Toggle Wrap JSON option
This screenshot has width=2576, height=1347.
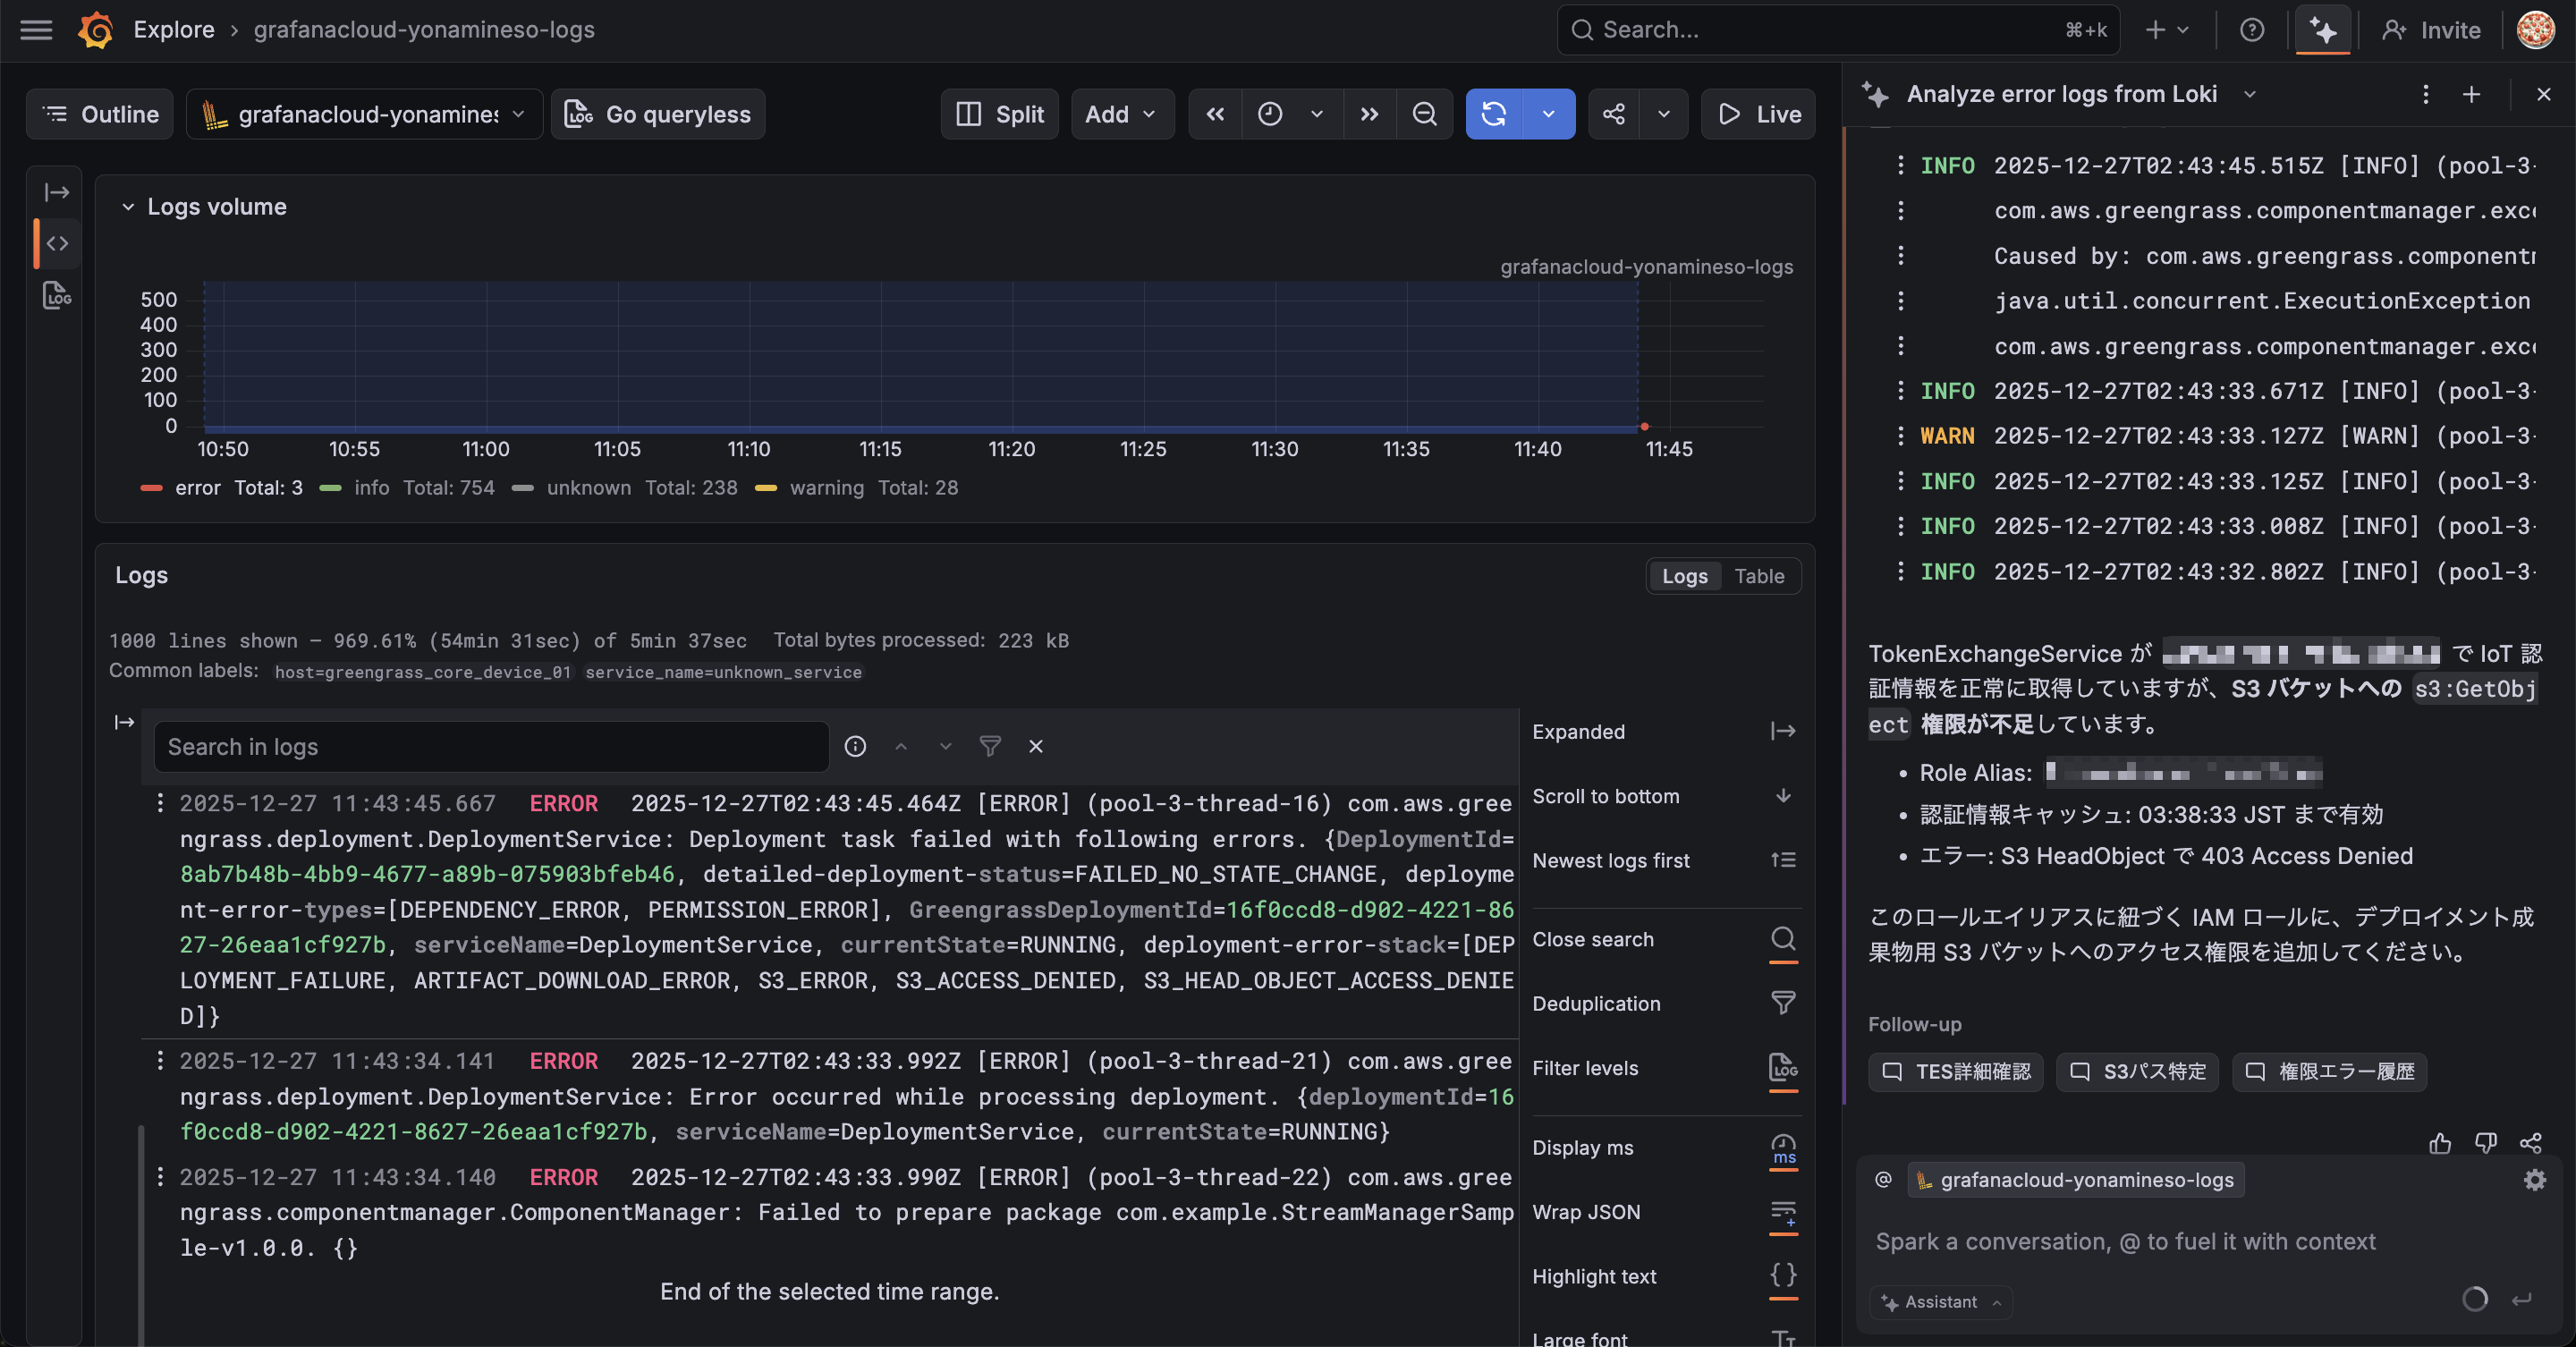[x=1783, y=1212]
